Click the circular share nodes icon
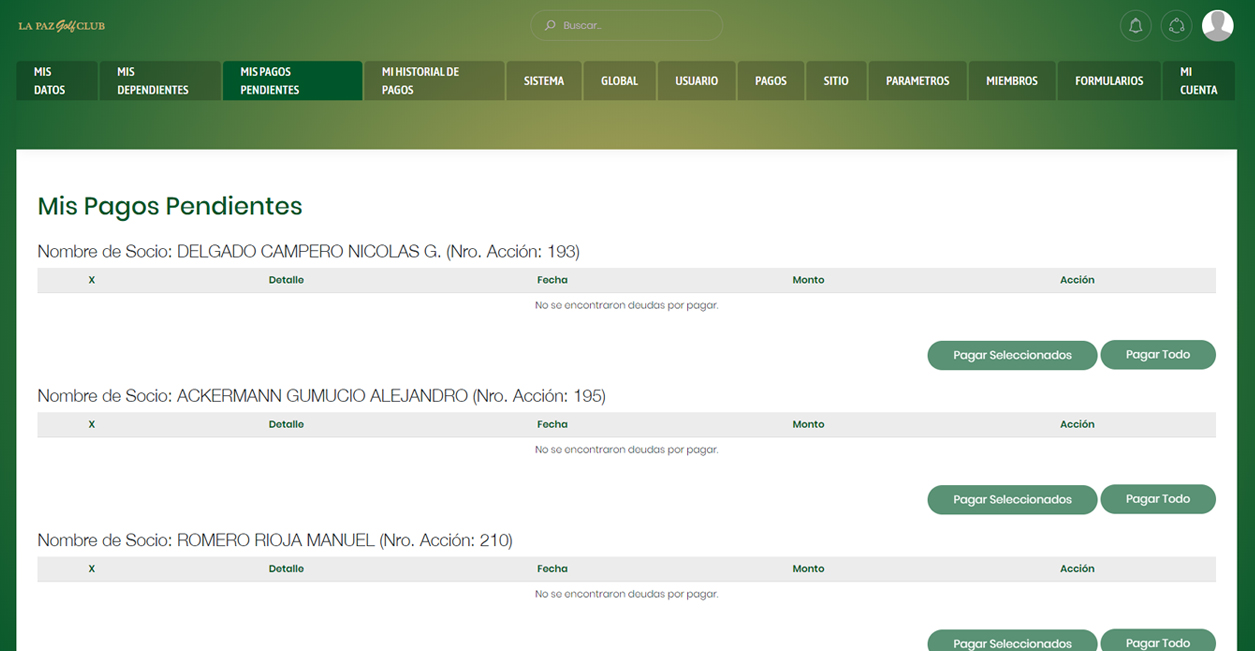 tap(1176, 26)
